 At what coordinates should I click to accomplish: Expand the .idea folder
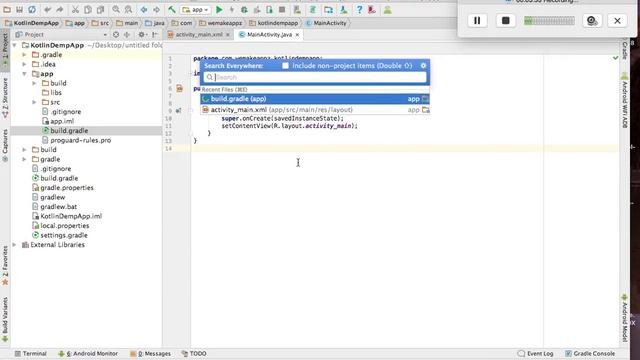24,64
